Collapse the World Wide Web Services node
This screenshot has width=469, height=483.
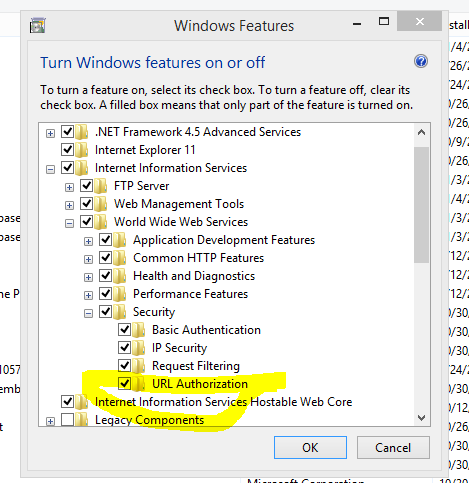69,224
